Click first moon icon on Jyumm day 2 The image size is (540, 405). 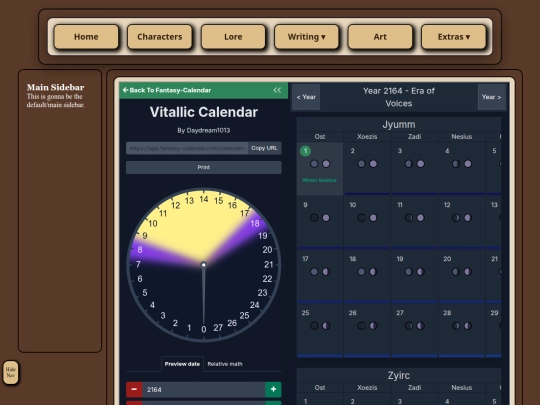[x=361, y=164]
